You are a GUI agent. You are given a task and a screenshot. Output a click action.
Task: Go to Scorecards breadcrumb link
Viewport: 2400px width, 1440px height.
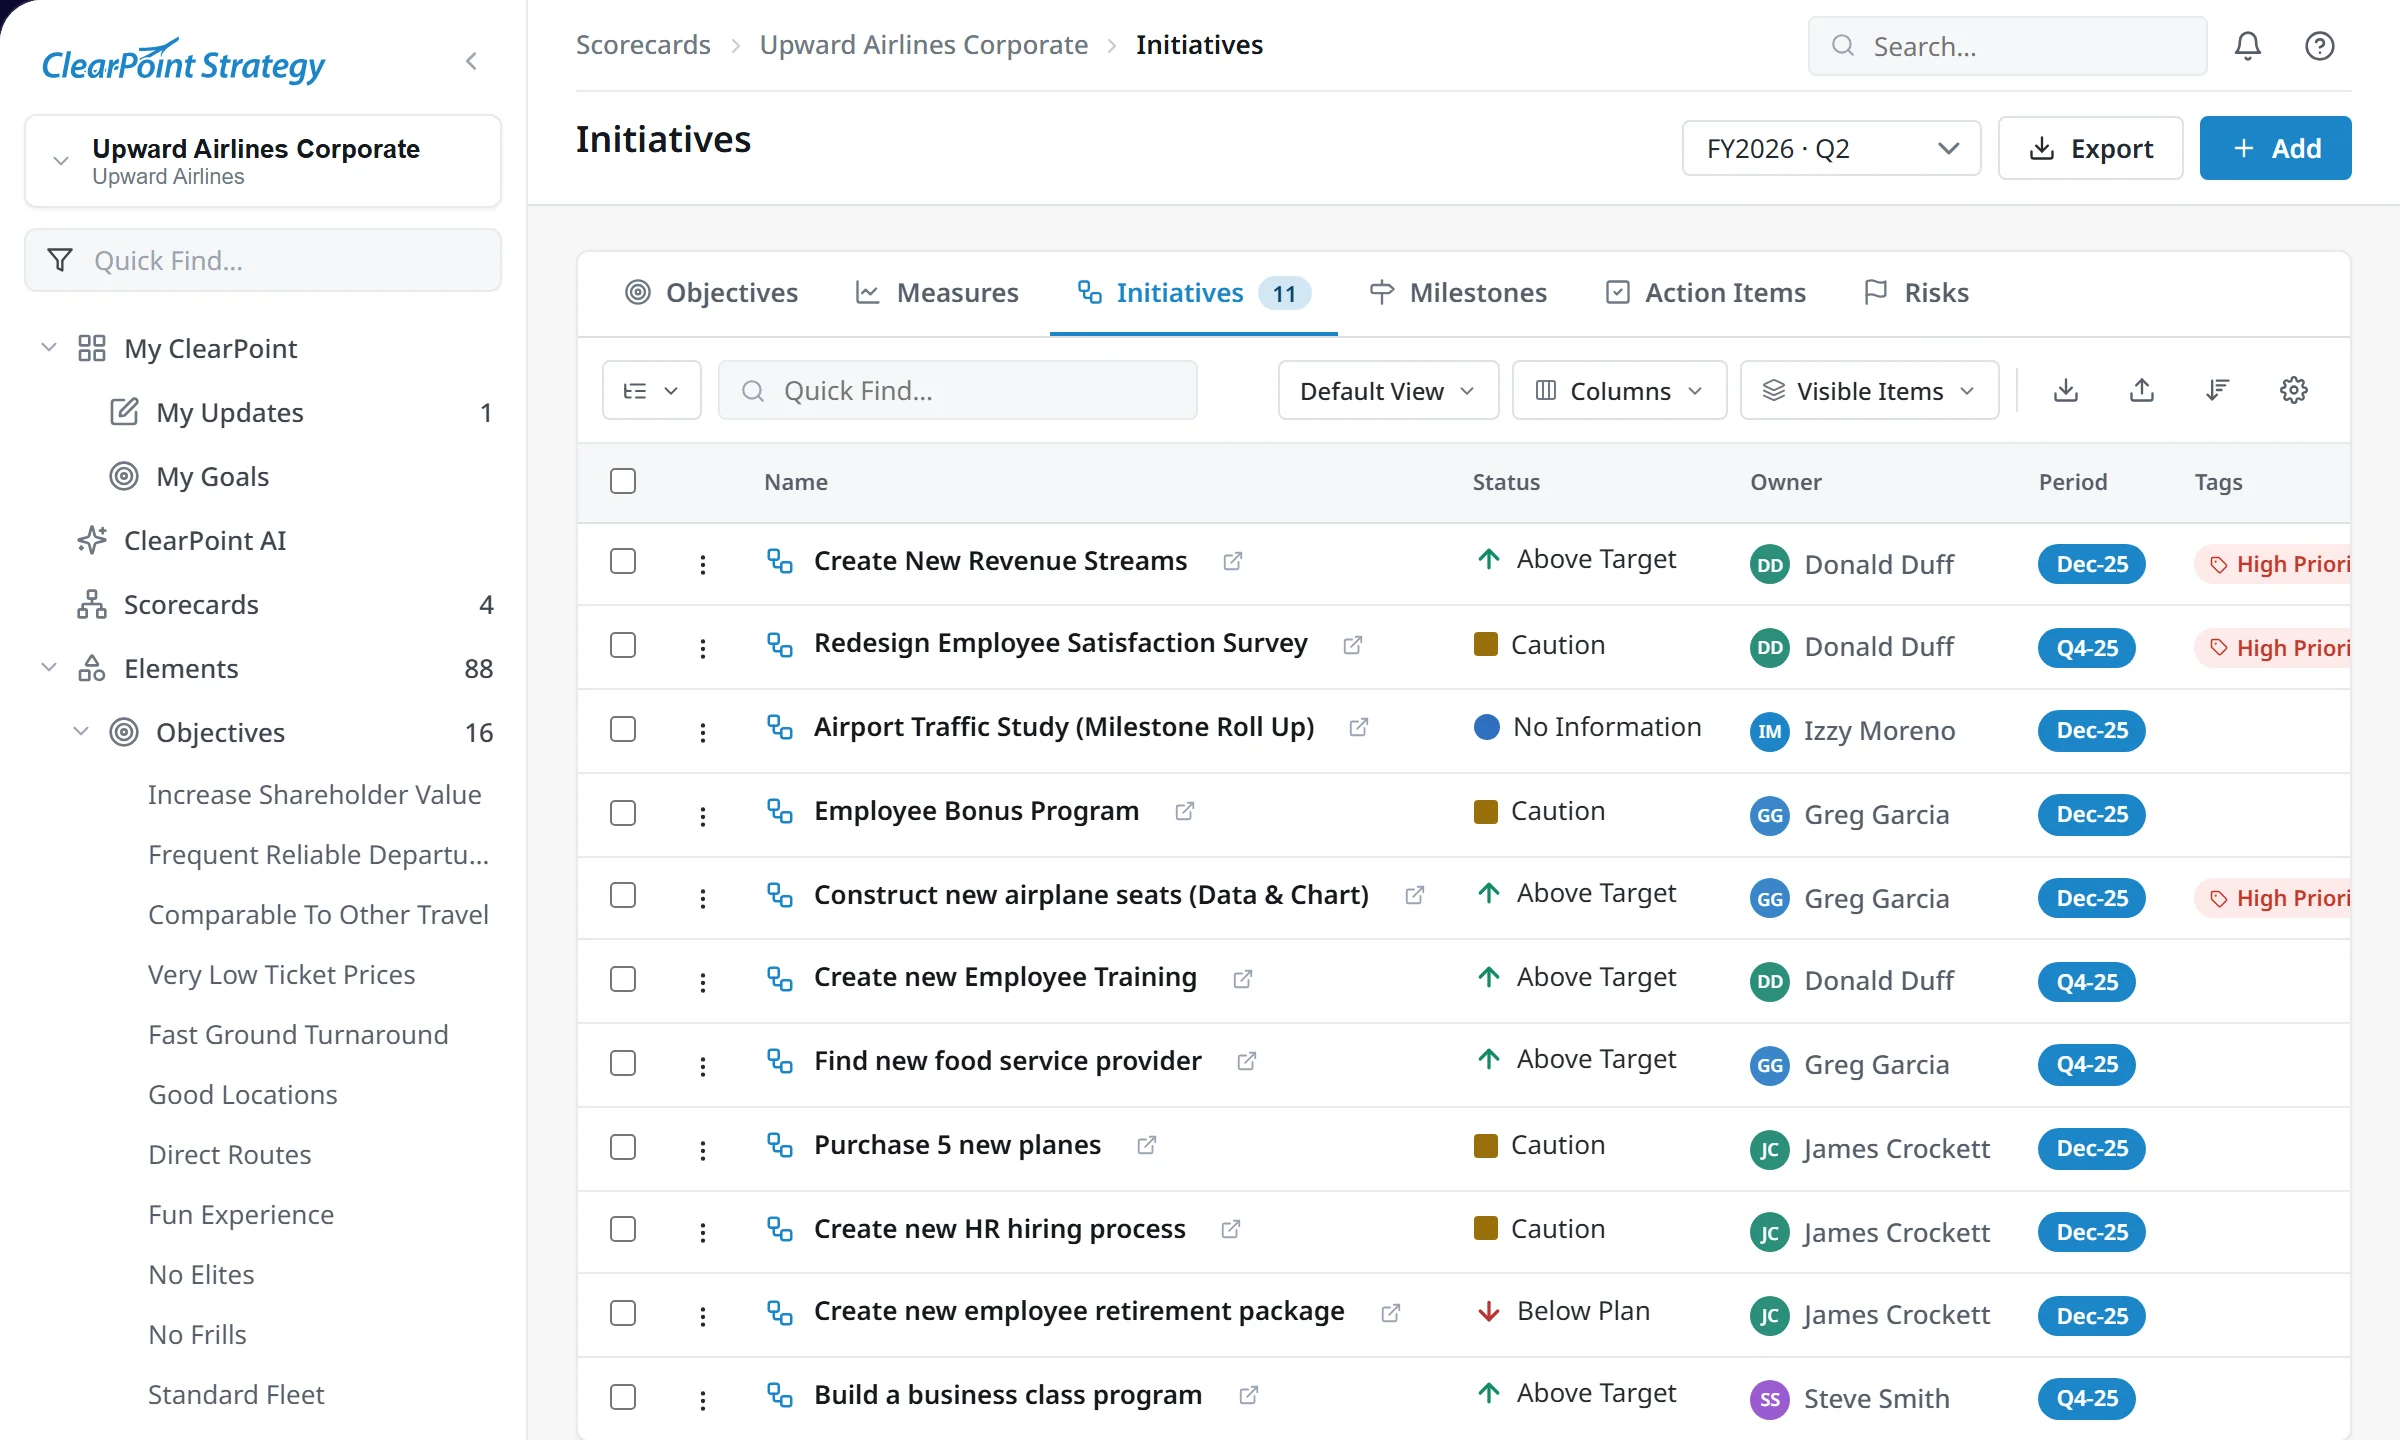point(643,45)
